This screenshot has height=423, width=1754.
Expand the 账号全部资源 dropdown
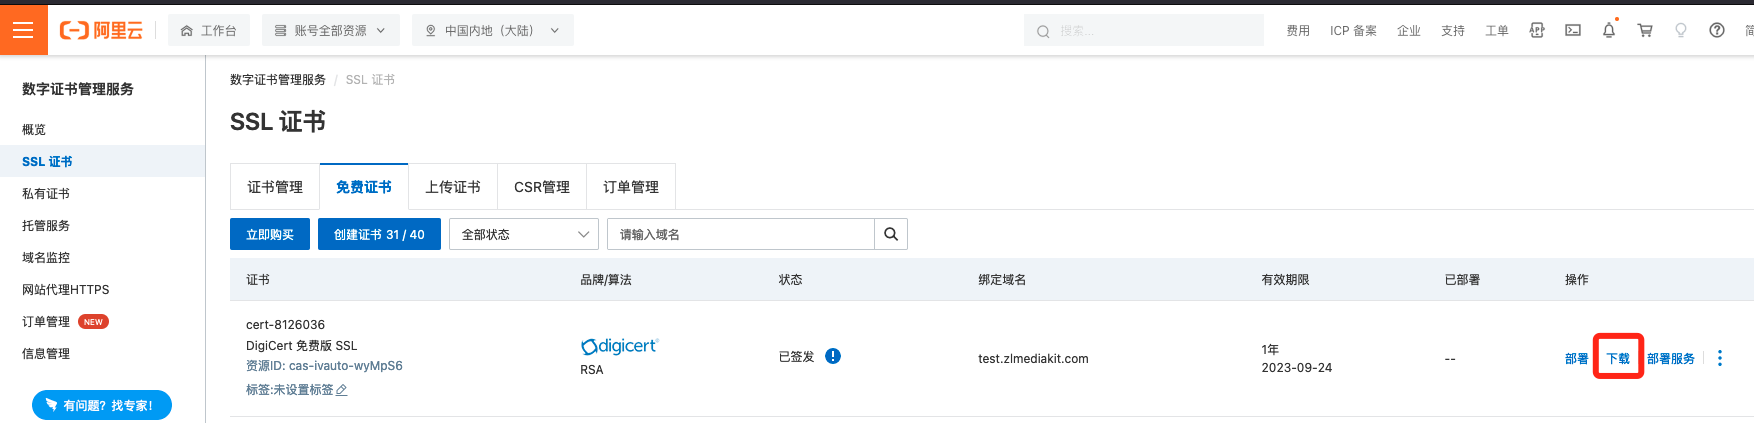click(x=330, y=31)
